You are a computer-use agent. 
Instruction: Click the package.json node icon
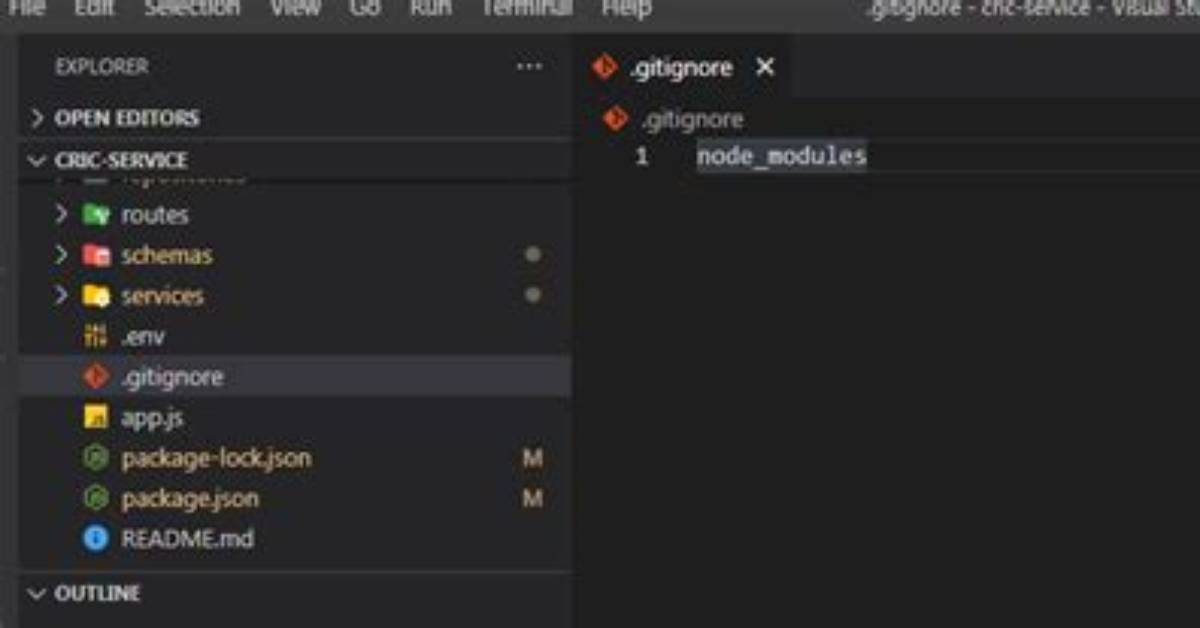tap(96, 498)
